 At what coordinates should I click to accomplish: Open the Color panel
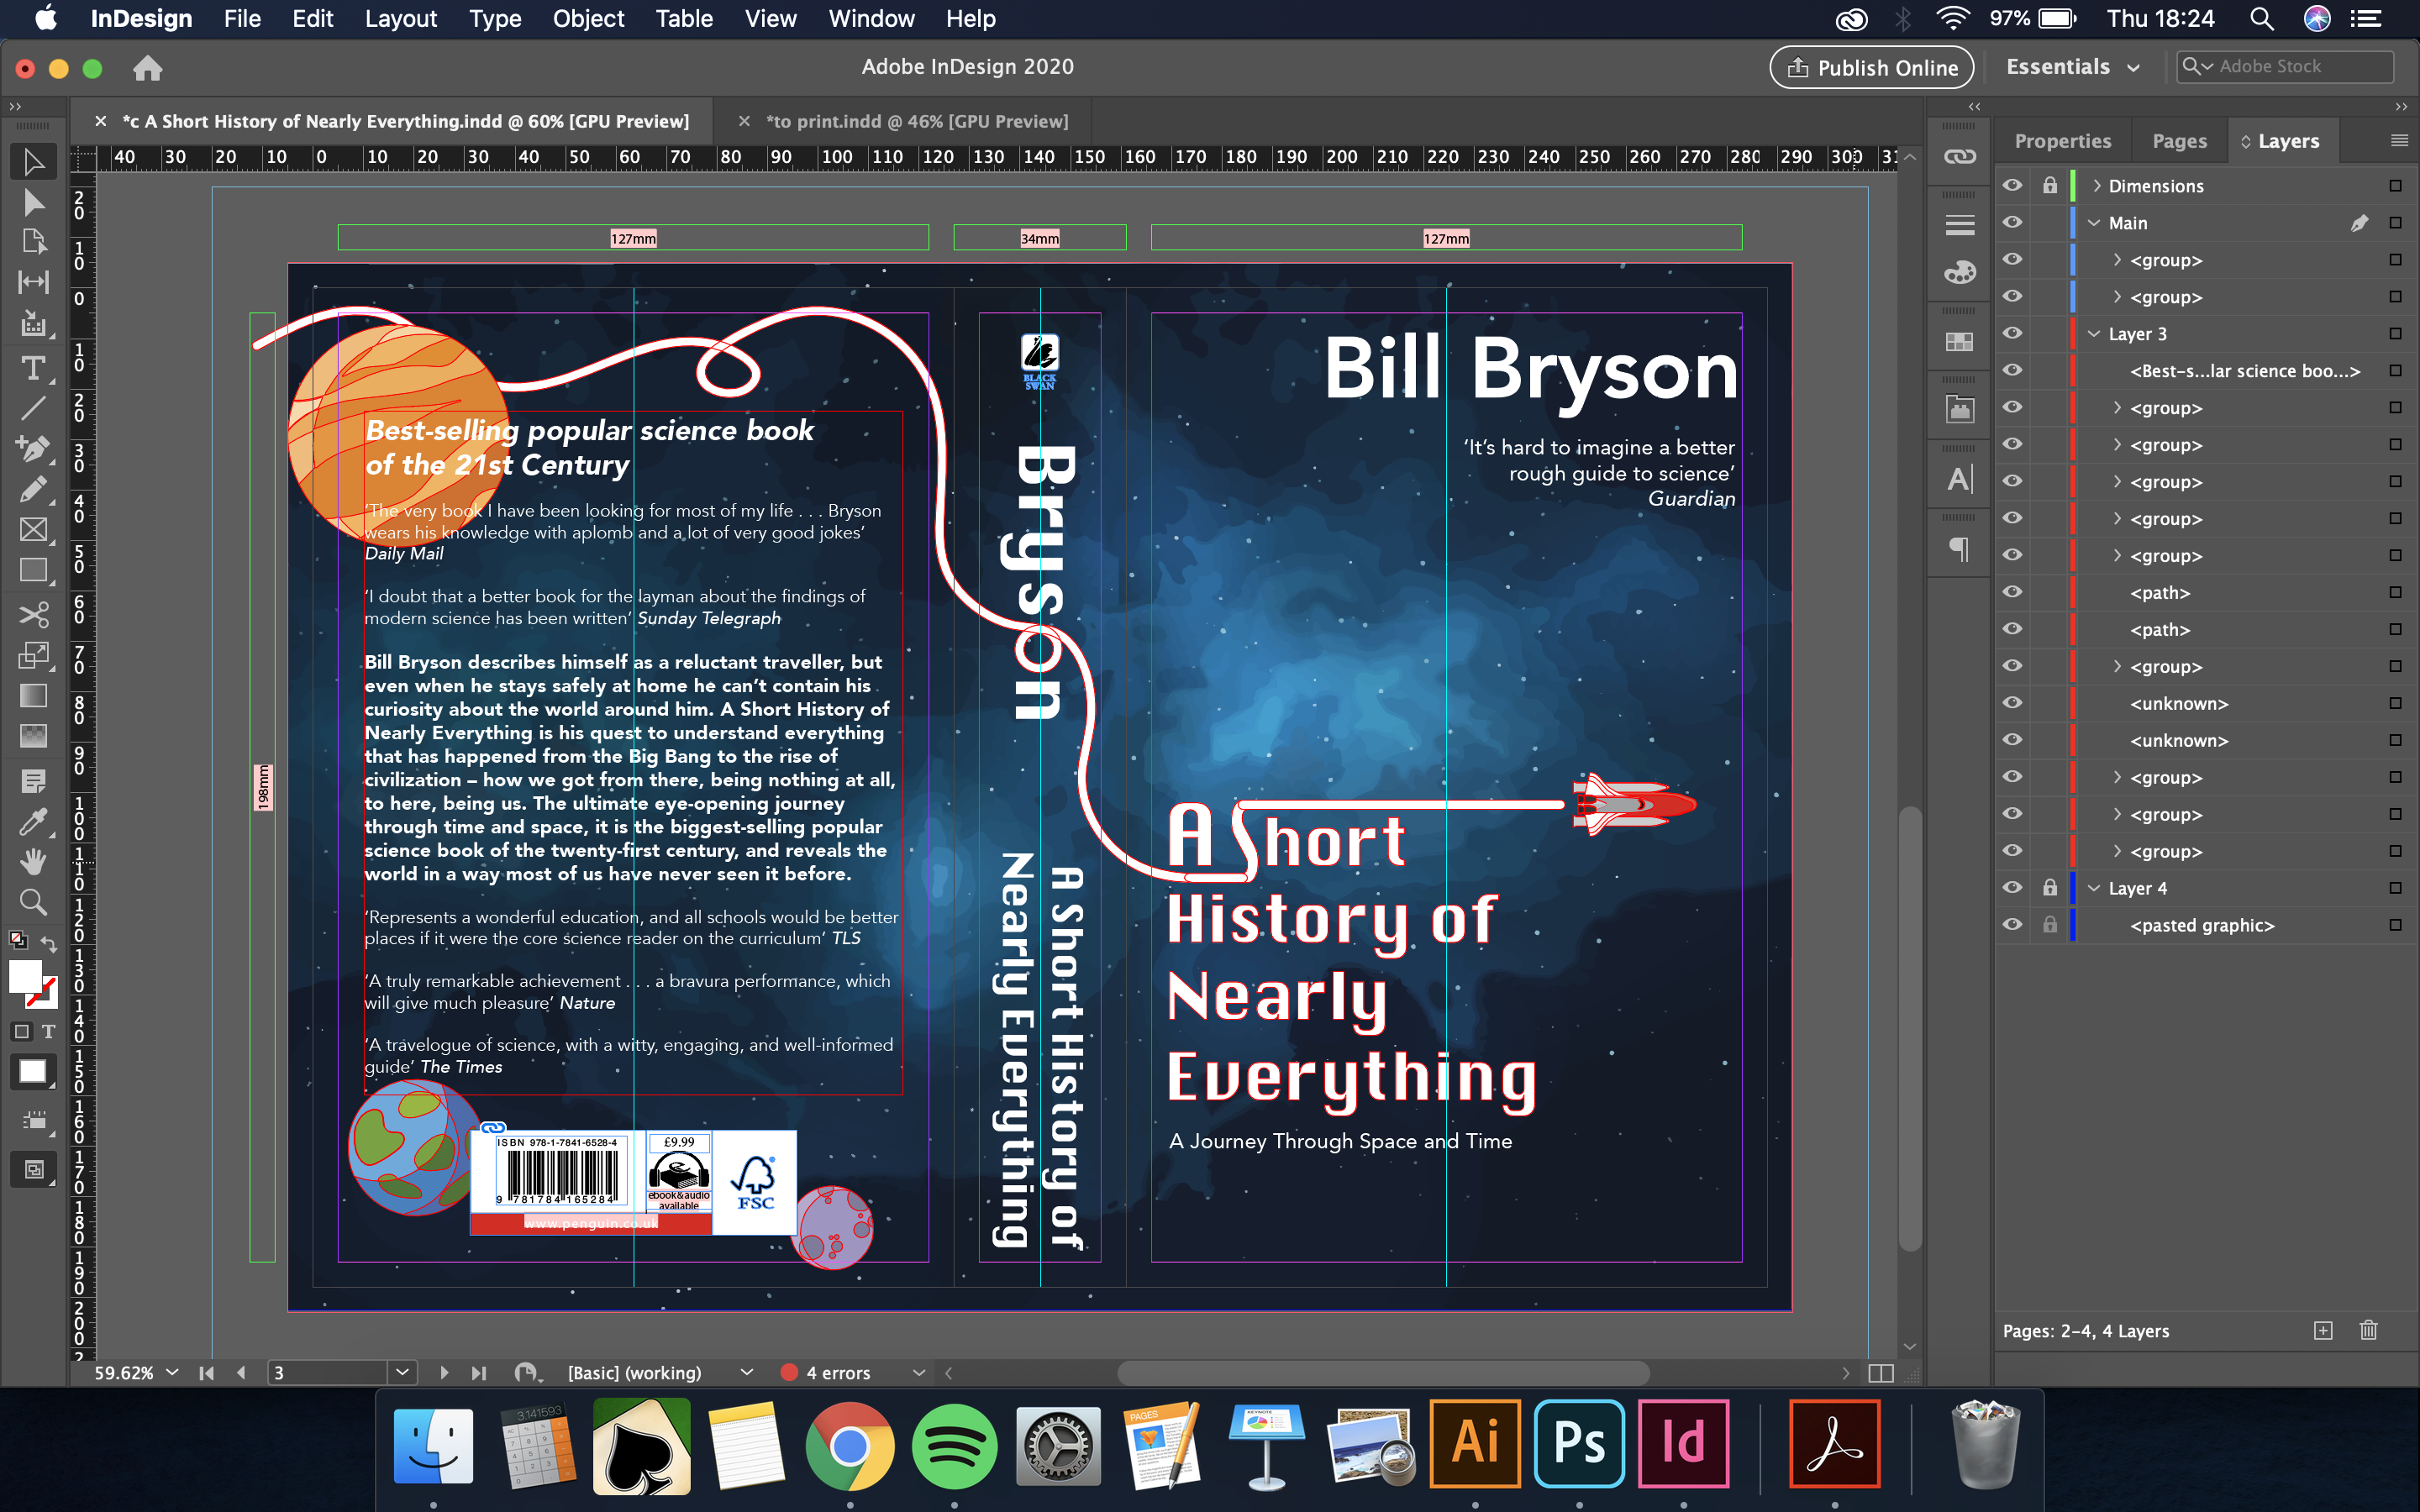pyautogui.click(x=1959, y=271)
